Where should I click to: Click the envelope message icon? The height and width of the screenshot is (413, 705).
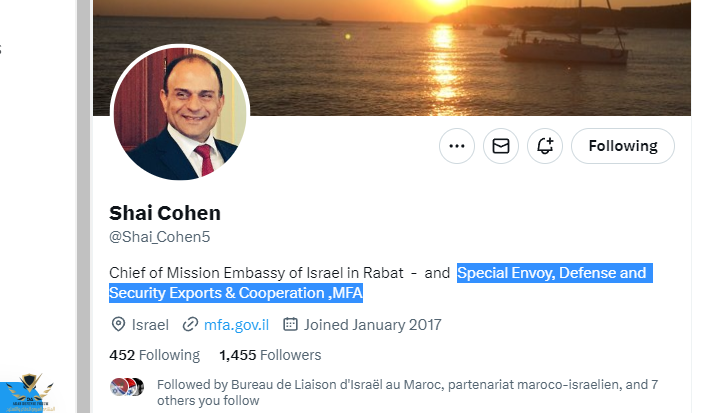pos(501,146)
